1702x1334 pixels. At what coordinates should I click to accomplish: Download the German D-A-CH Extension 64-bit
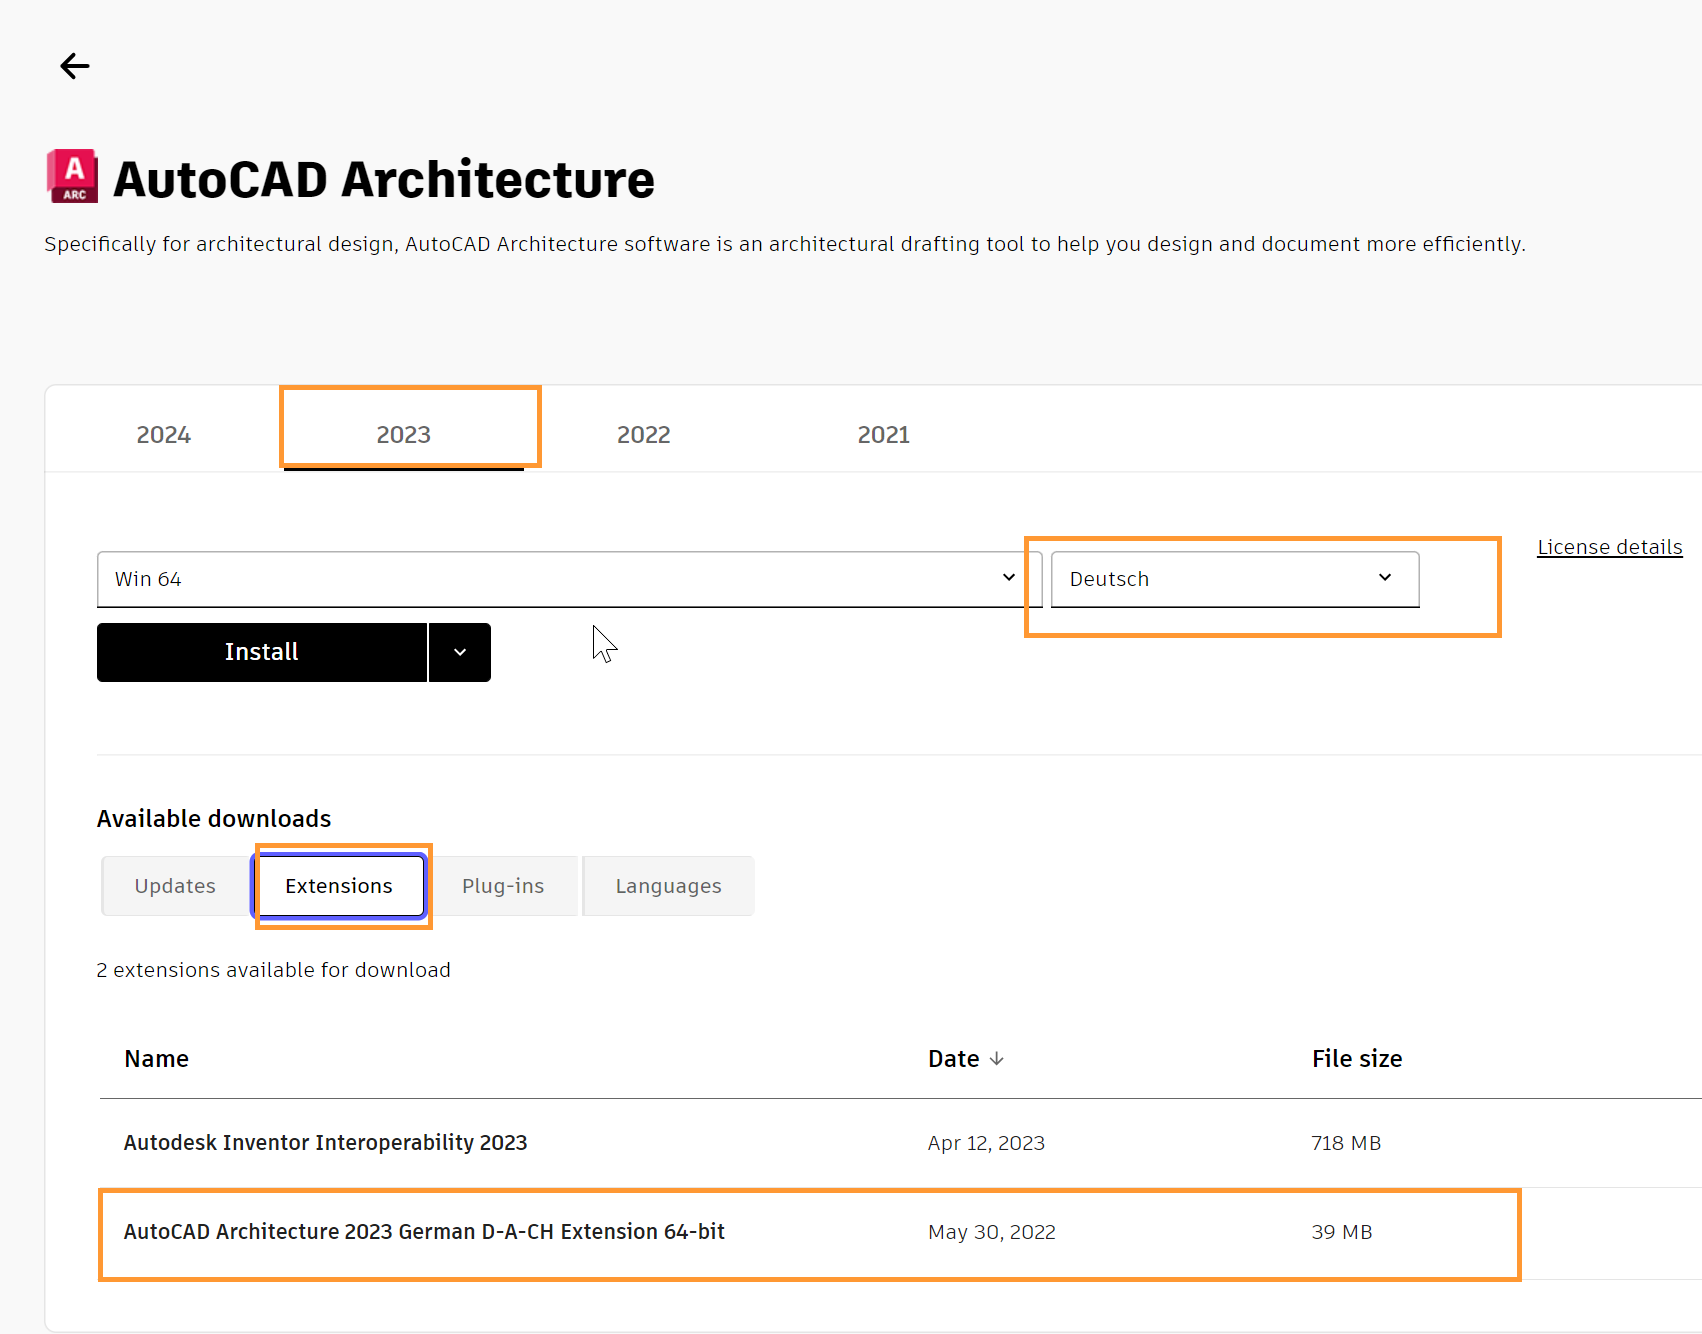(x=424, y=1232)
